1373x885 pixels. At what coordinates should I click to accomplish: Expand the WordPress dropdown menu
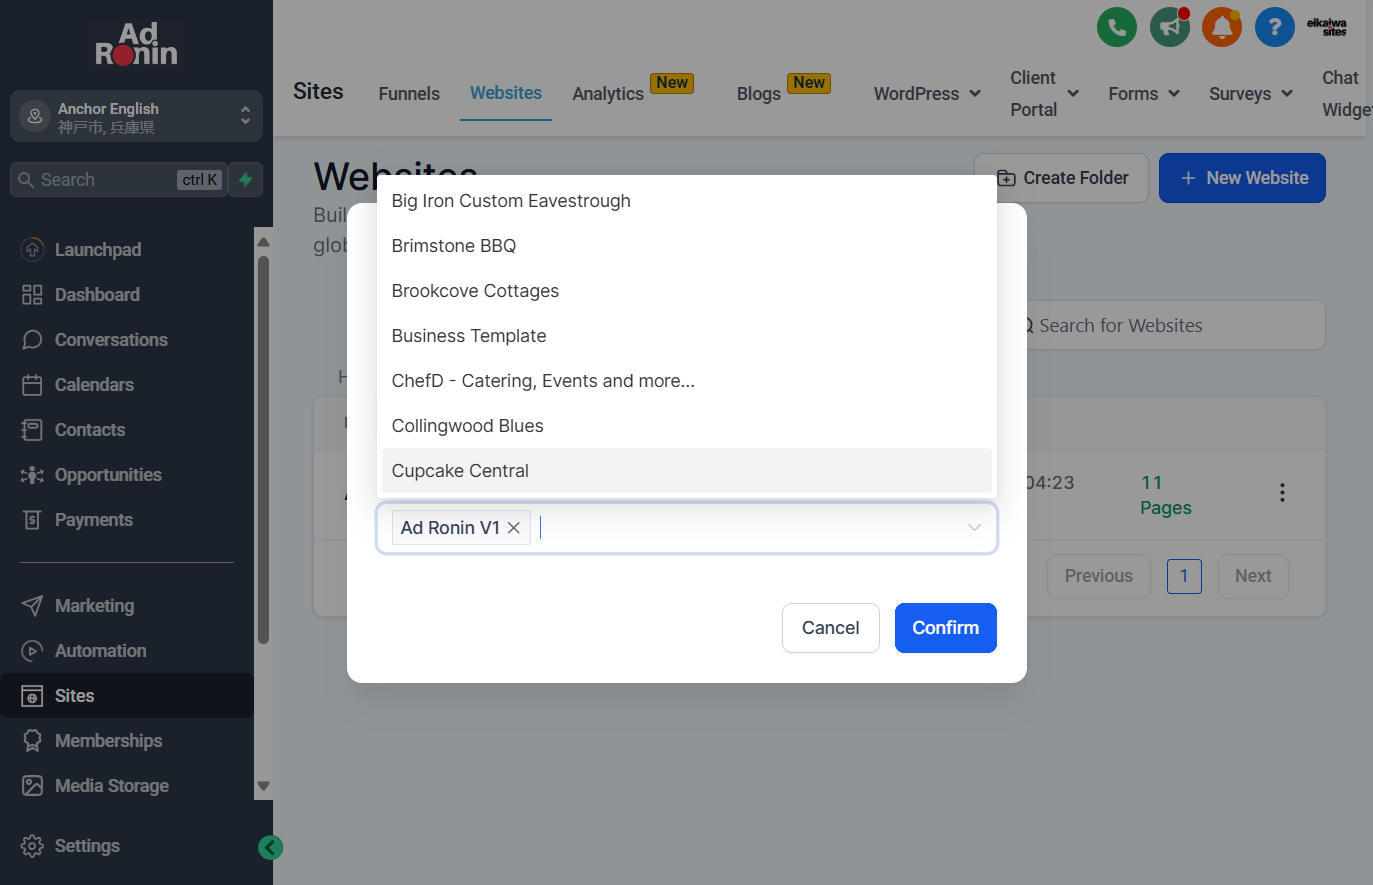point(927,93)
